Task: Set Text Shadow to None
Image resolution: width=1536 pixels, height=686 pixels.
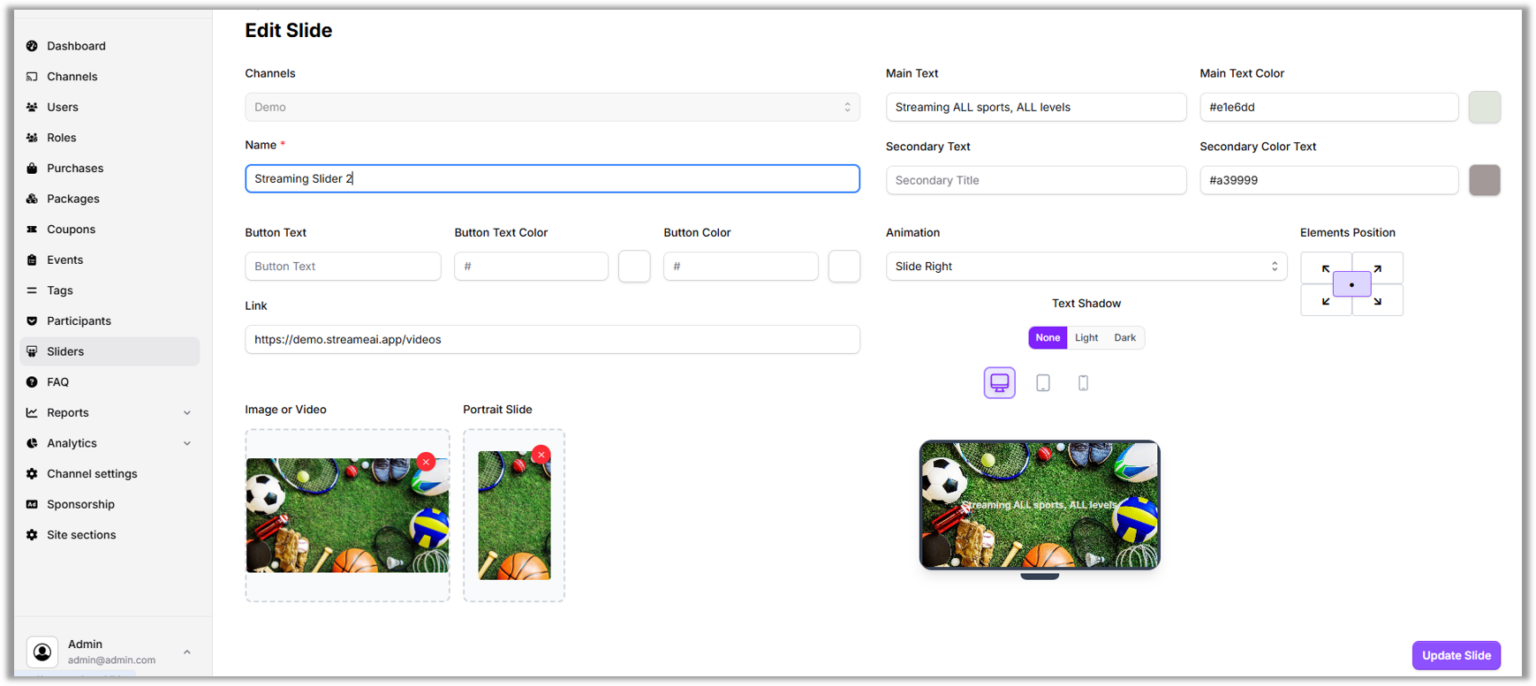Action: (1047, 338)
